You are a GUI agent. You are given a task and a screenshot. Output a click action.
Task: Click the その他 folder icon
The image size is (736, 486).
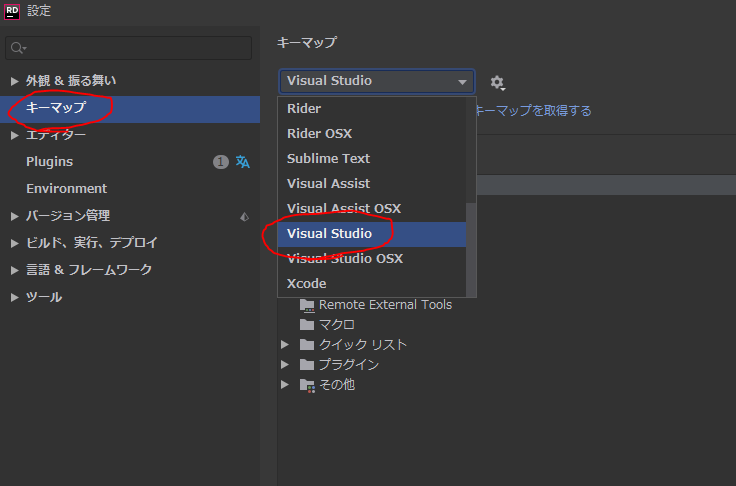pyautogui.click(x=307, y=385)
